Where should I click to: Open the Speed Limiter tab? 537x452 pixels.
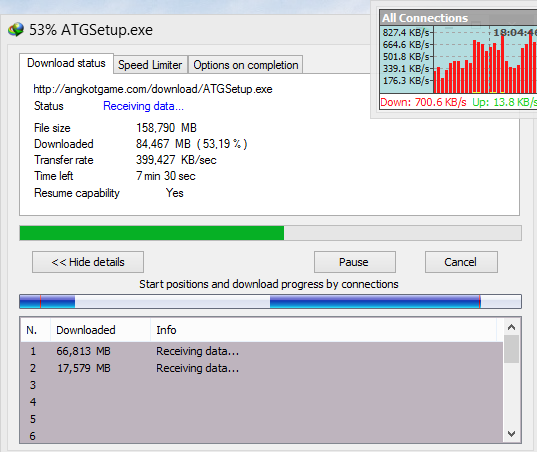point(150,65)
